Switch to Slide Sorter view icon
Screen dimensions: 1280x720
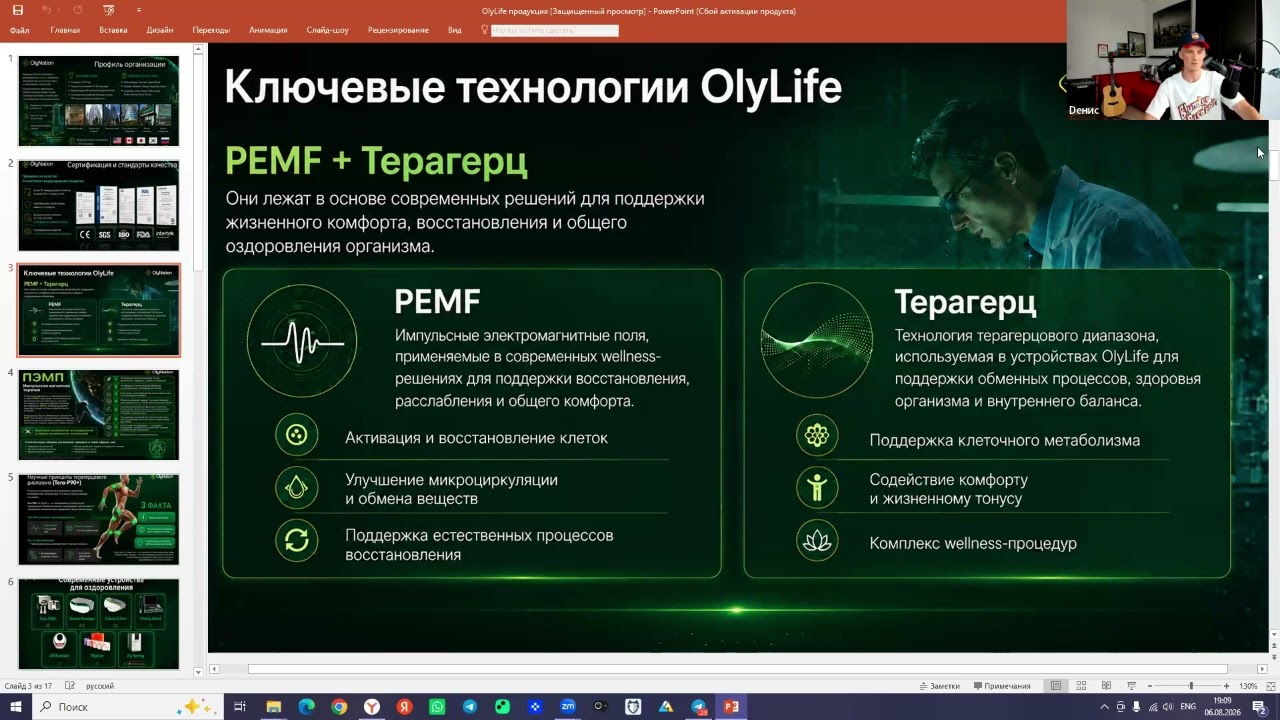pyautogui.click(x=1081, y=686)
